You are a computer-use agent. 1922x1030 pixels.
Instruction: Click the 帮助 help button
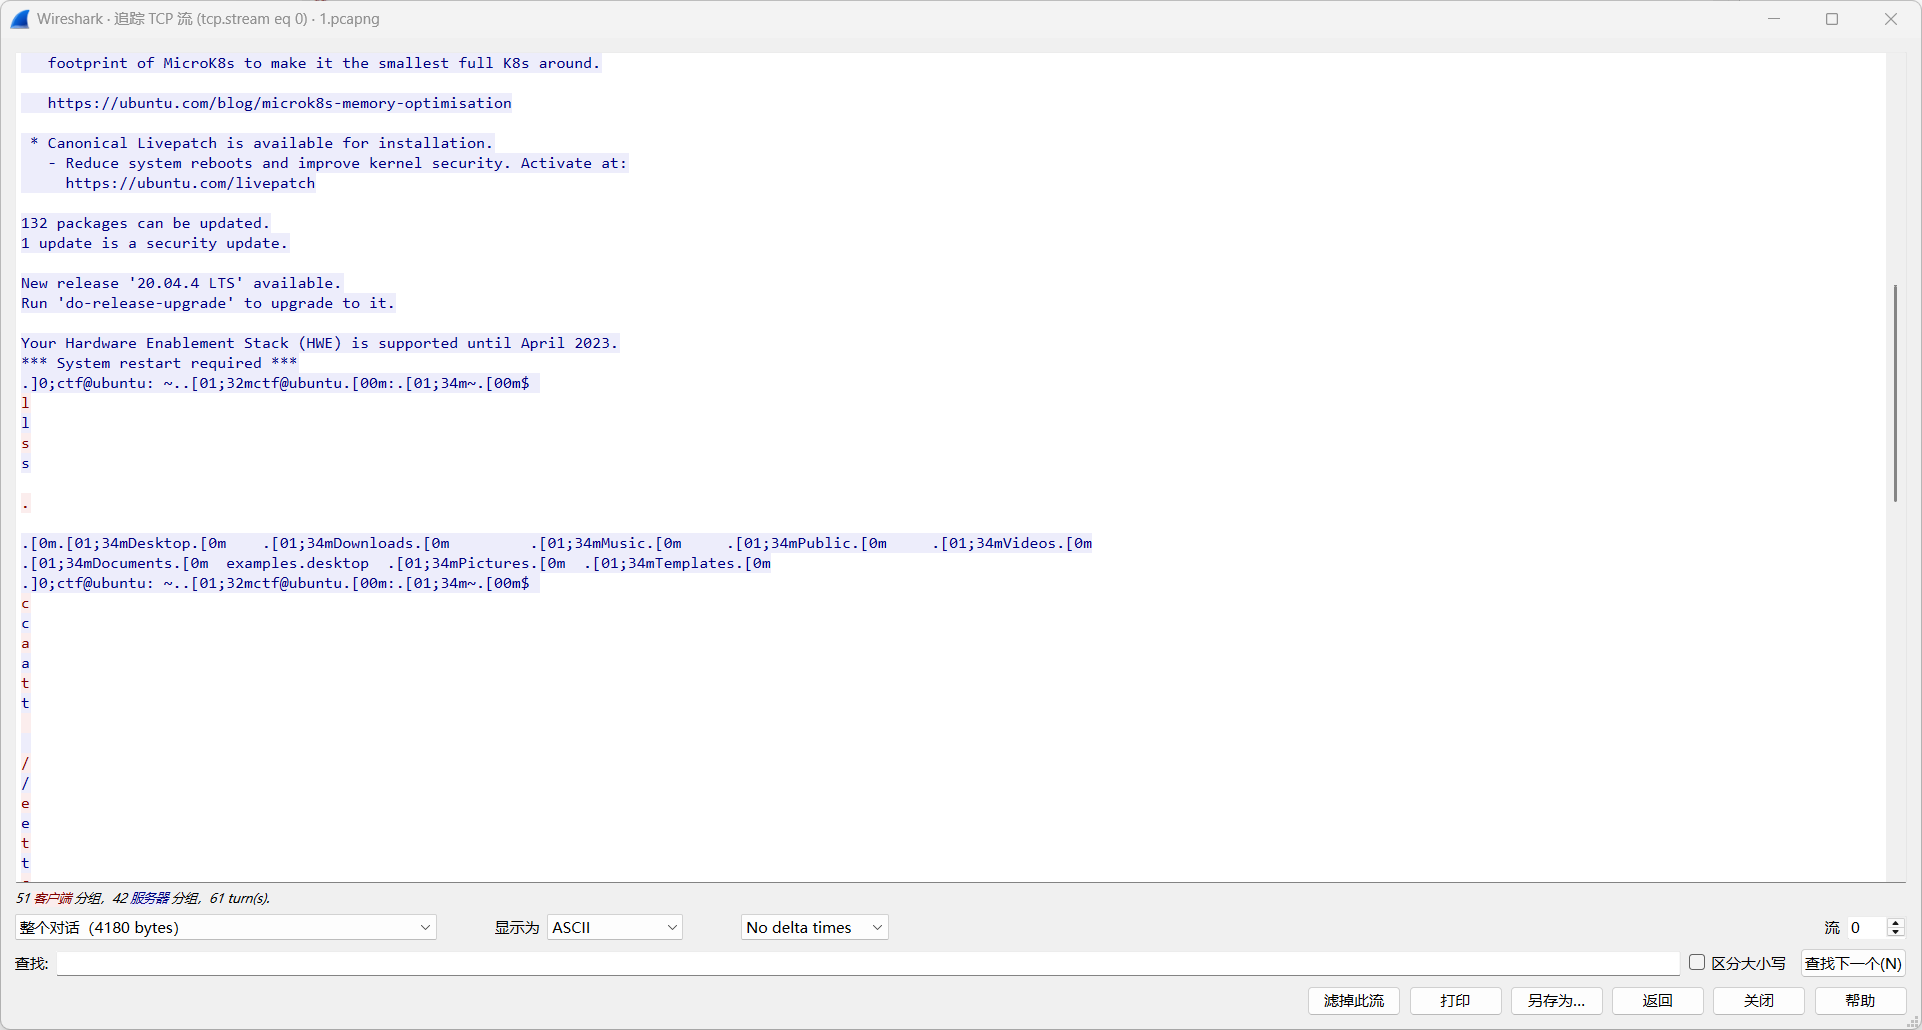[1860, 1001]
